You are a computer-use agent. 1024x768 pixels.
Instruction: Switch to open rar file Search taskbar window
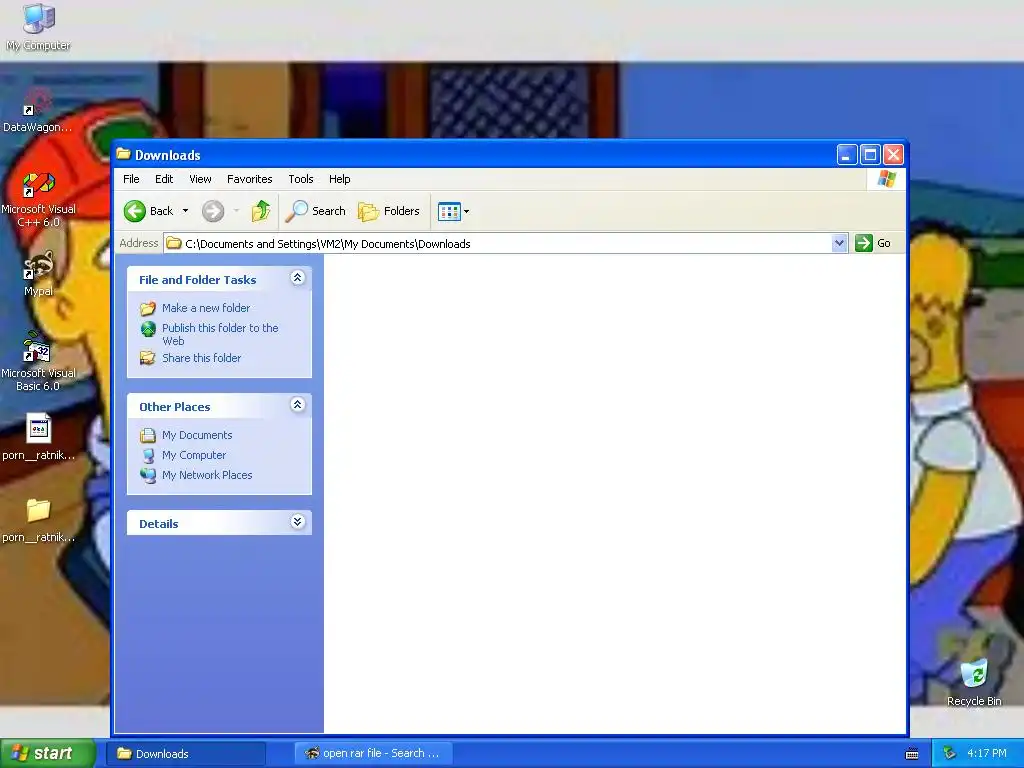tap(373, 754)
